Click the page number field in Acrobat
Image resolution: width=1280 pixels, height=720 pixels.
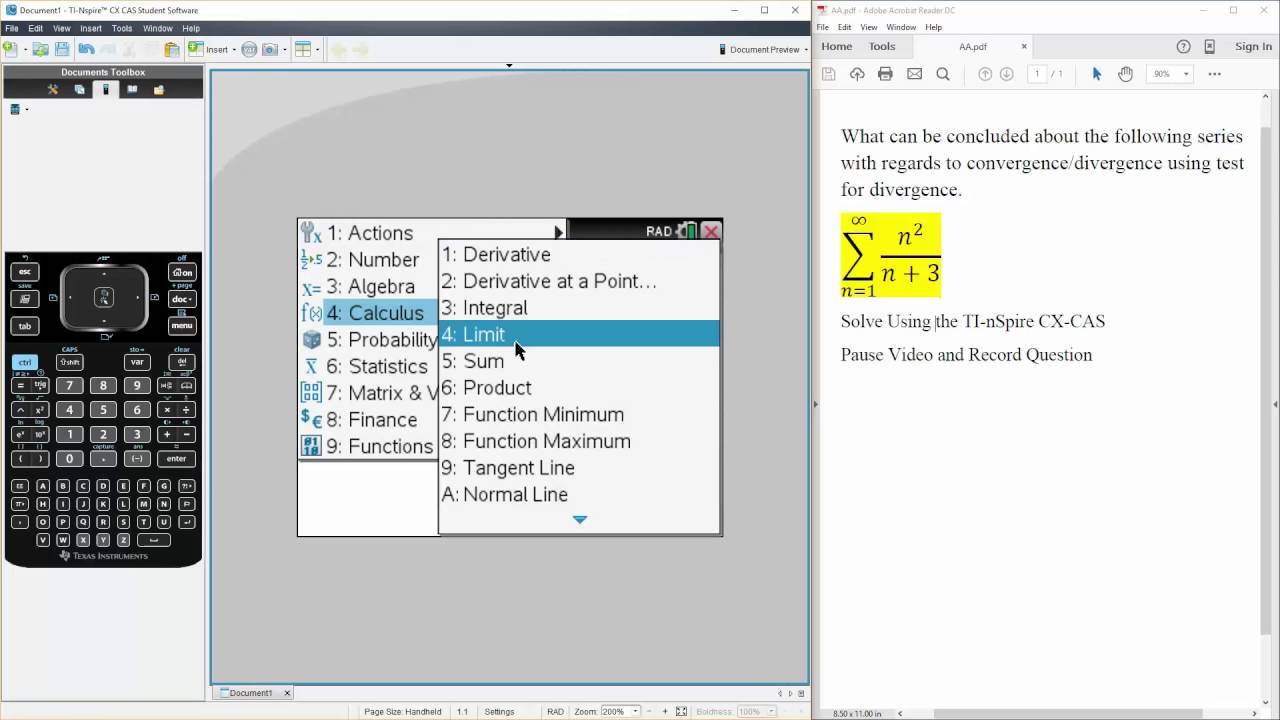coord(1037,74)
